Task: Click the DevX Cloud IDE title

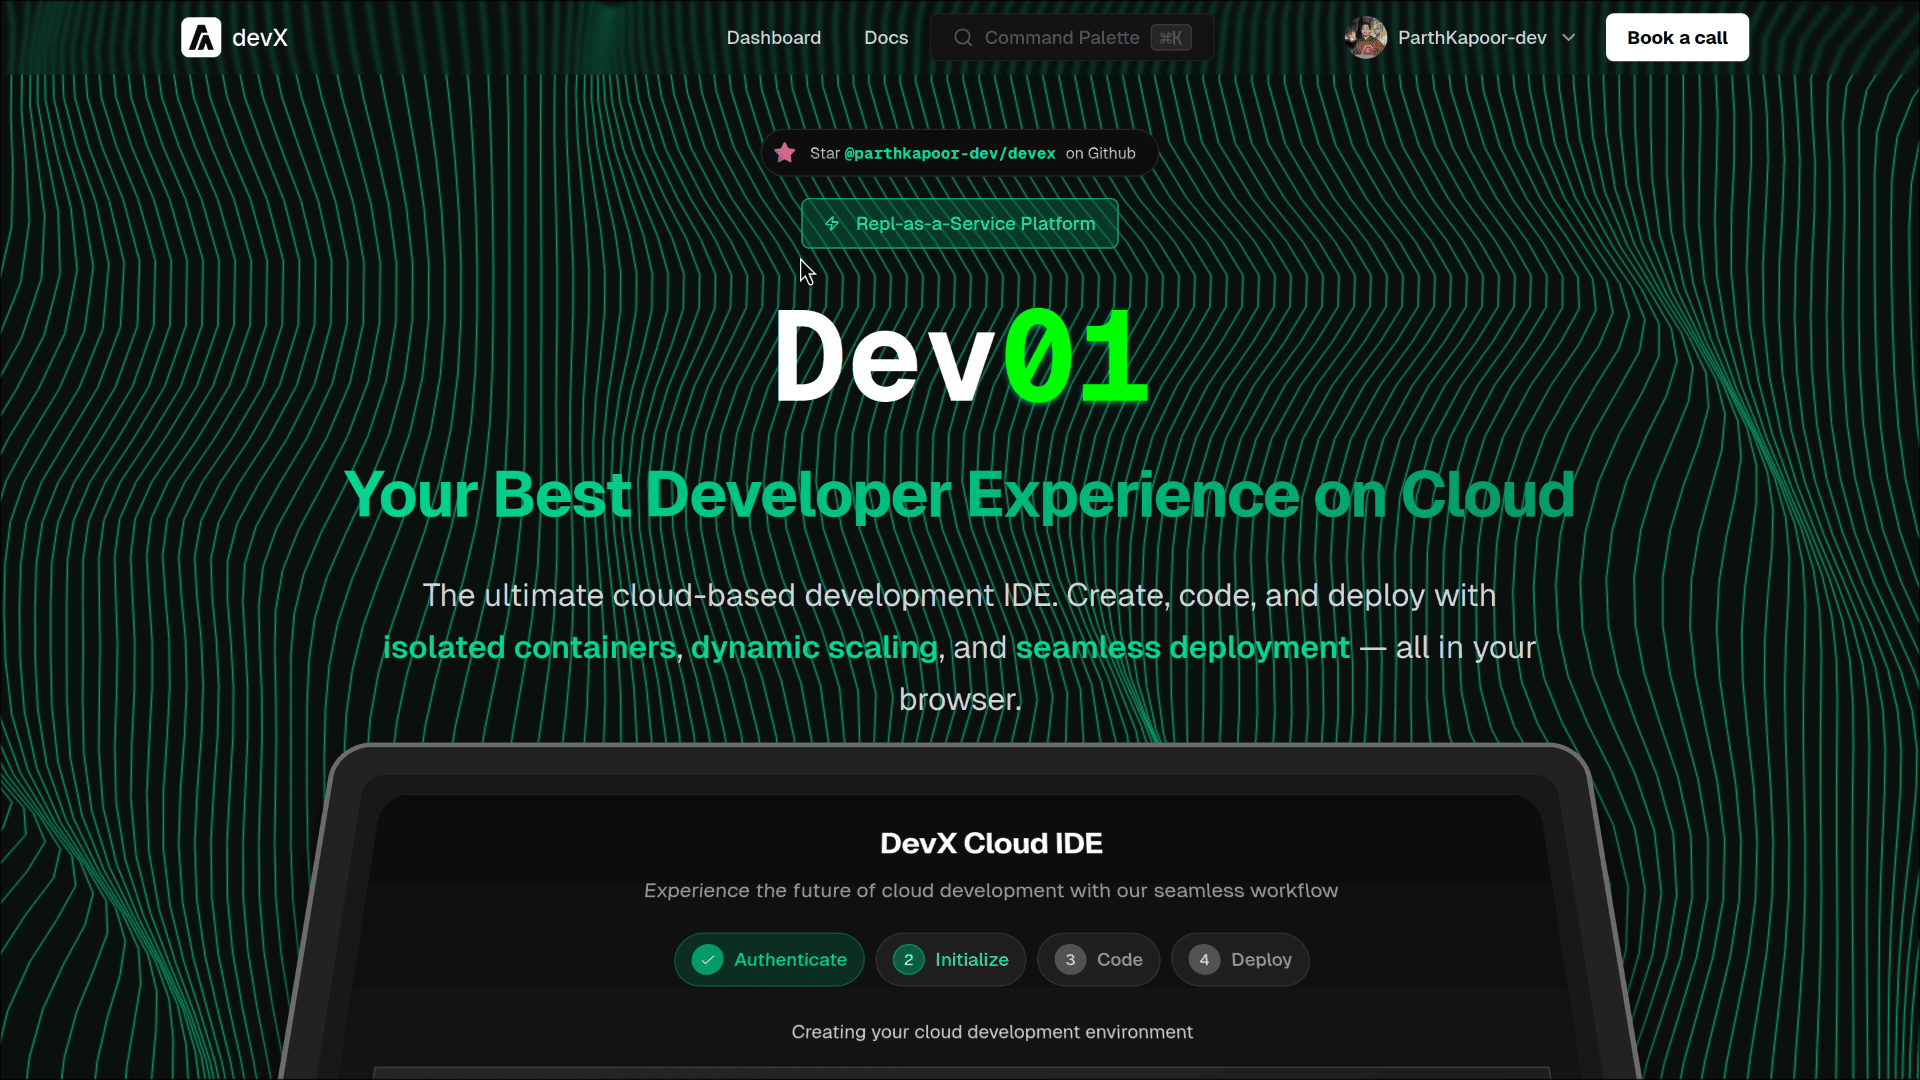Action: (x=991, y=844)
